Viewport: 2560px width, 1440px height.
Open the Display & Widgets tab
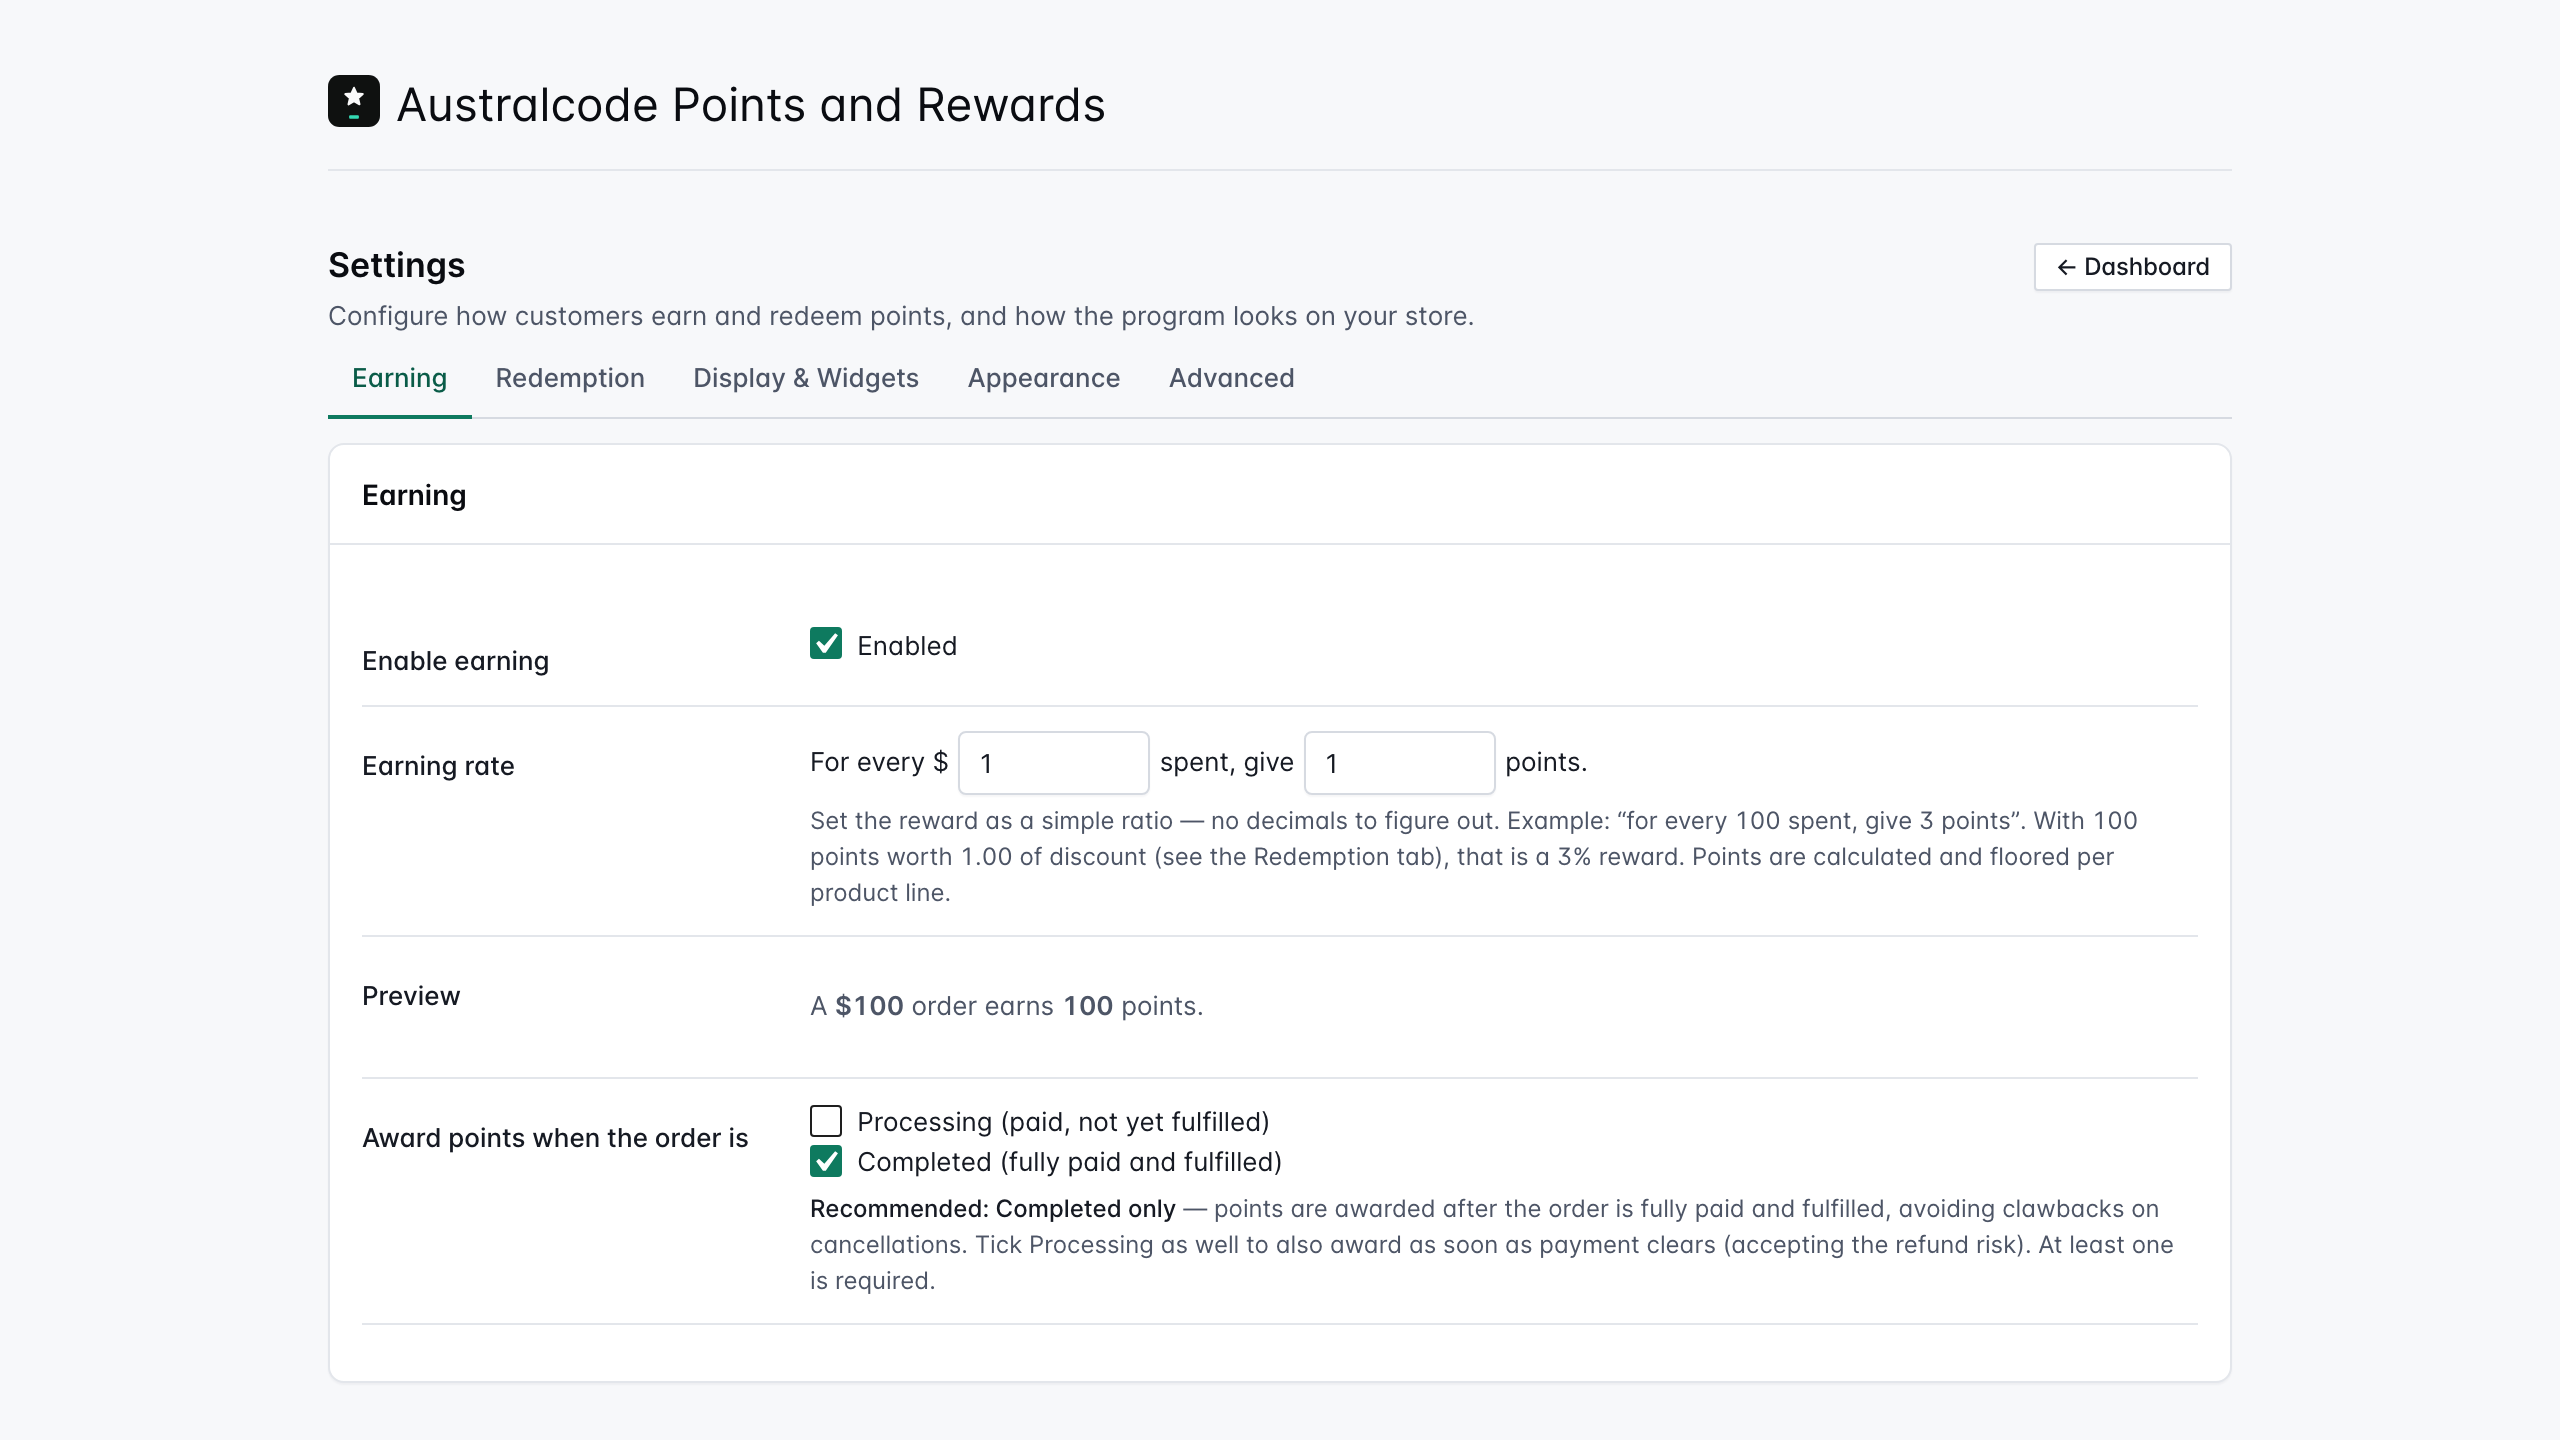pos(806,379)
